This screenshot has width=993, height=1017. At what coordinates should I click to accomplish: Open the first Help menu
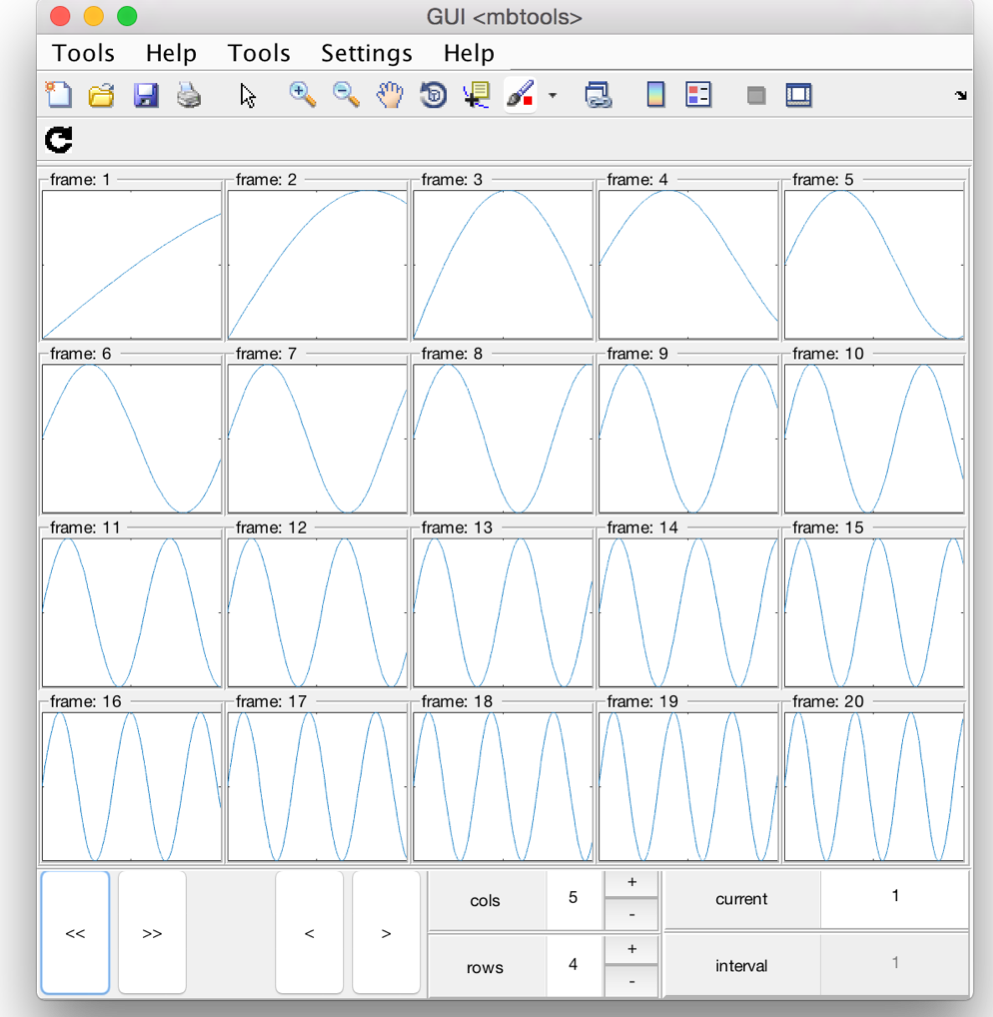pyautogui.click(x=171, y=53)
